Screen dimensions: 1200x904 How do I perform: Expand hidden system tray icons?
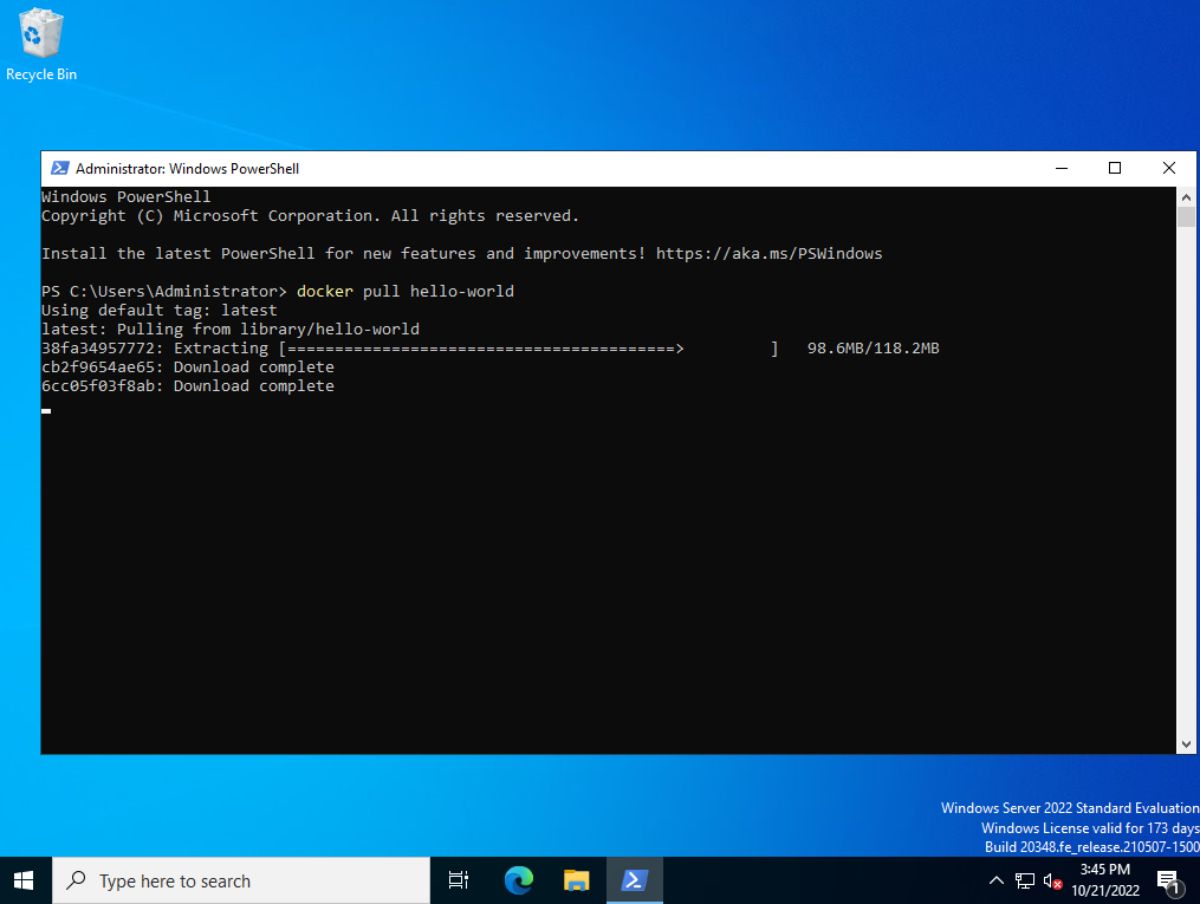pyautogui.click(x=997, y=881)
